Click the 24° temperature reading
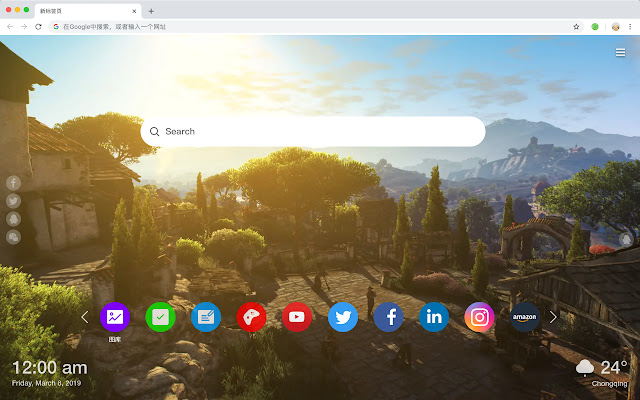640x400 pixels. point(613,367)
